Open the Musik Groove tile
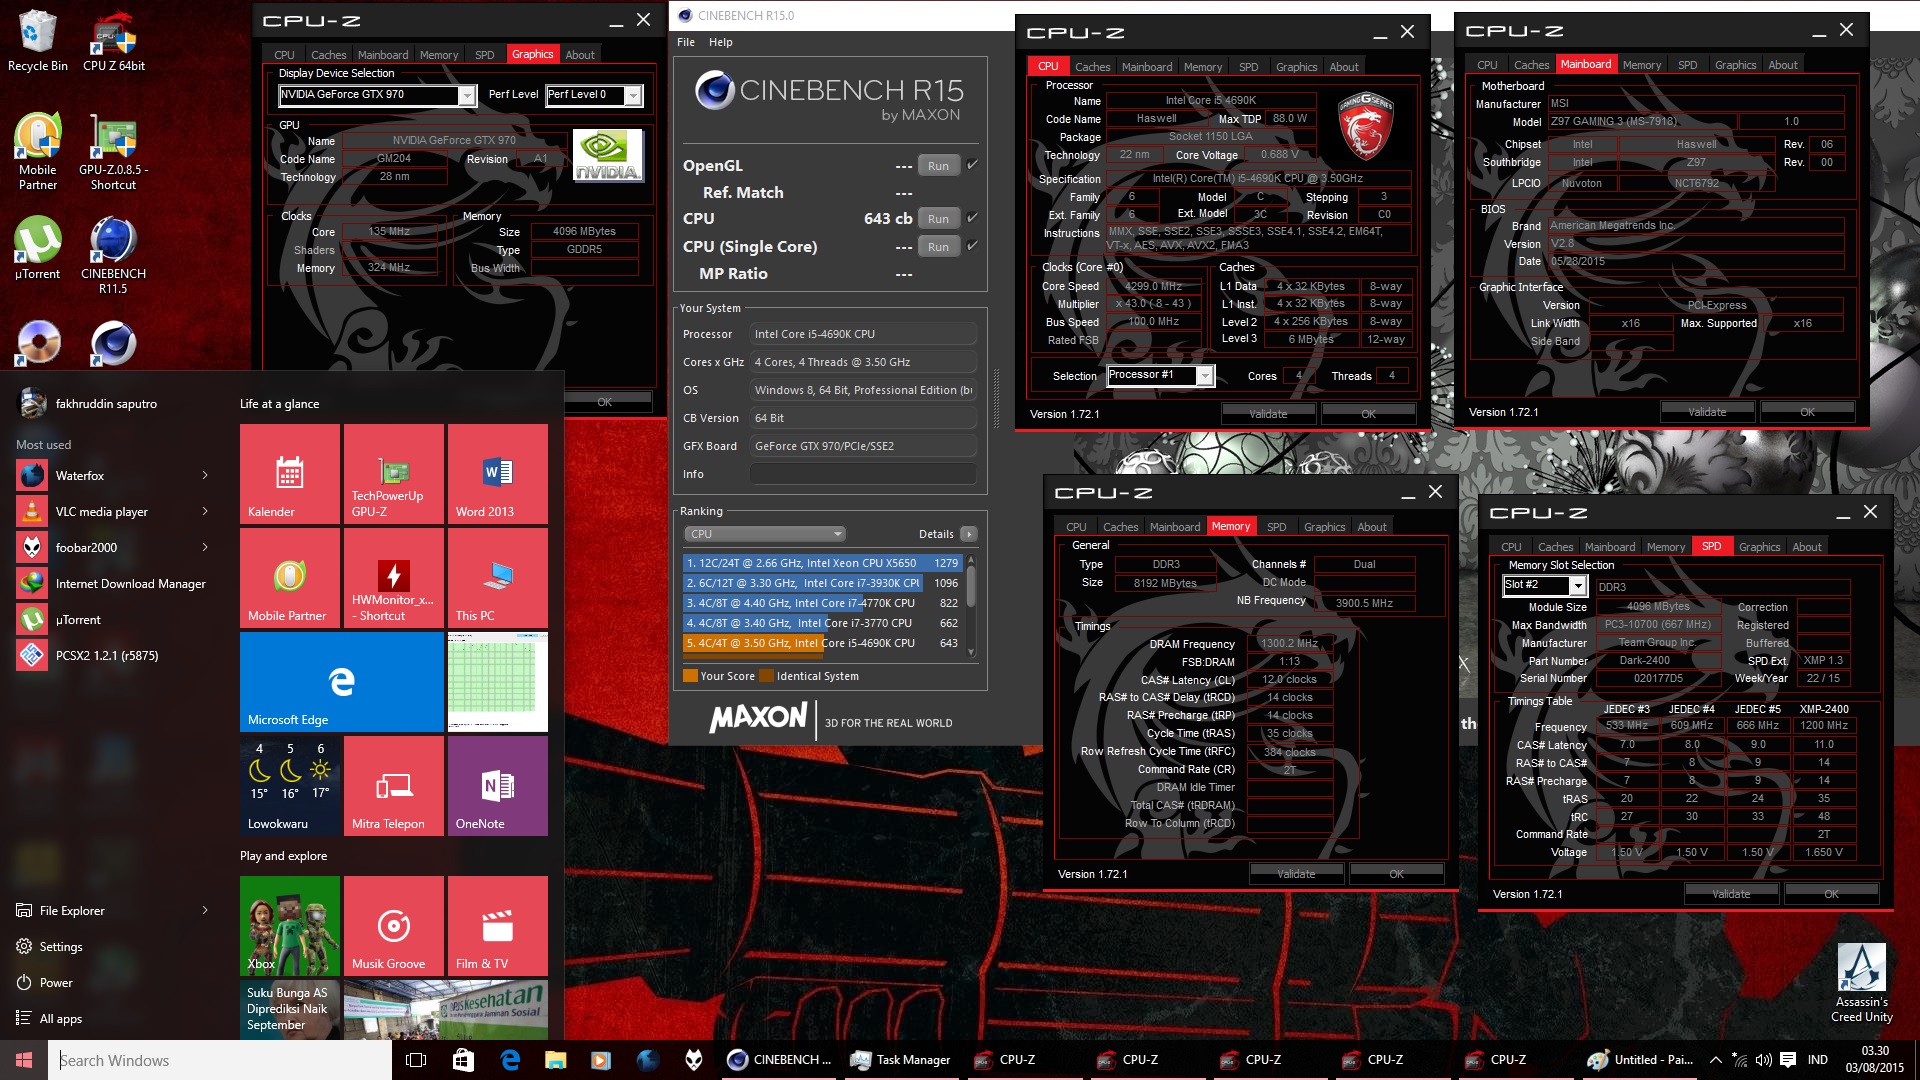The image size is (1920, 1080). (394, 926)
